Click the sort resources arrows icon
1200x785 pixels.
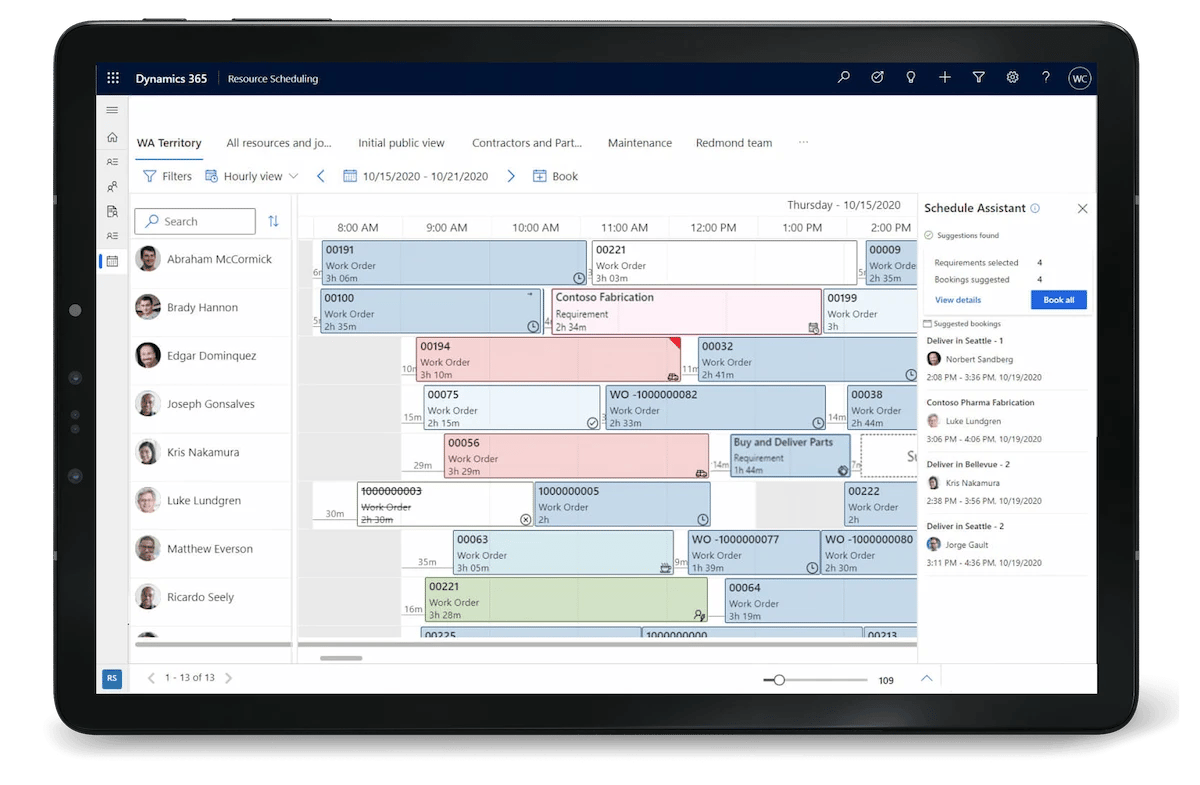tap(273, 221)
